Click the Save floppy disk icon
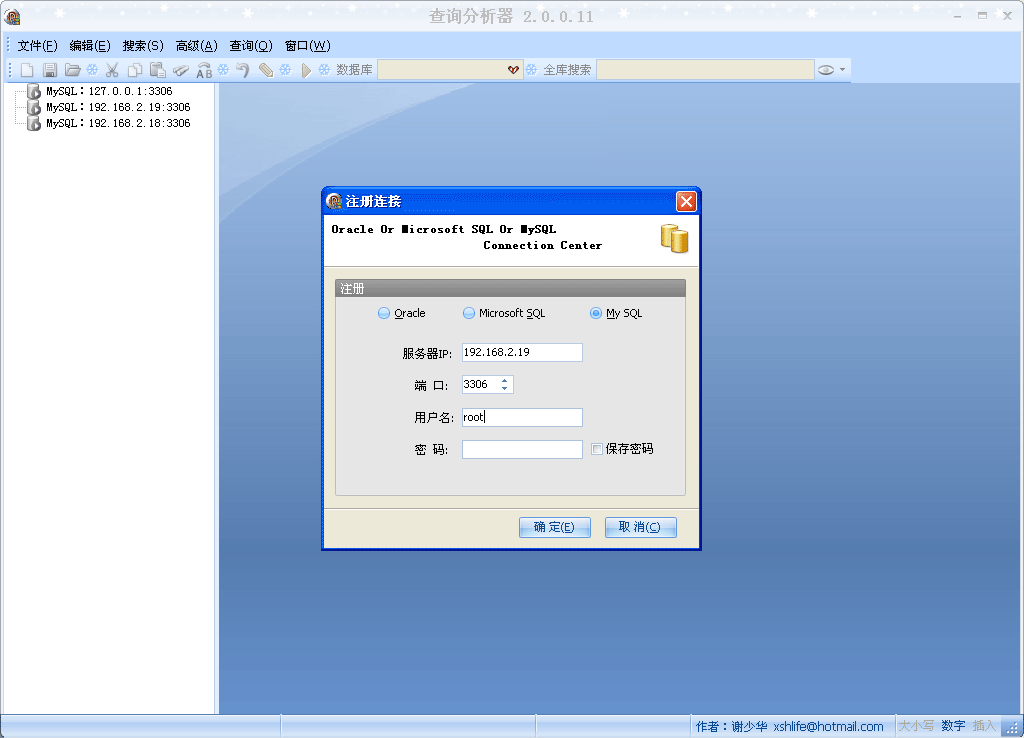The image size is (1024, 738). [50, 70]
